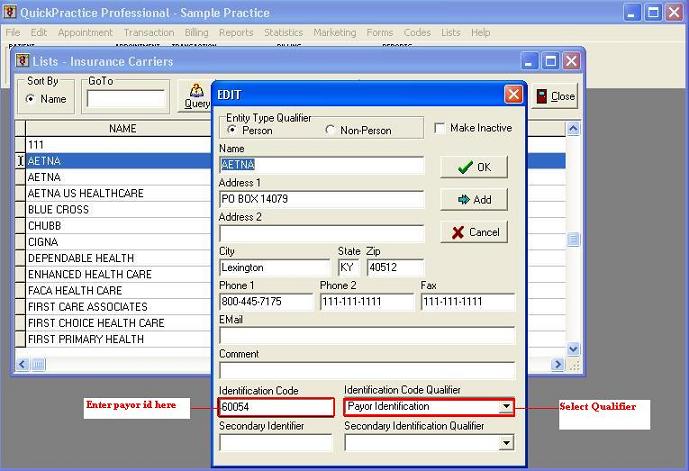Click the GoTo search field
This screenshot has height=471, width=689.
pos(126,99)
